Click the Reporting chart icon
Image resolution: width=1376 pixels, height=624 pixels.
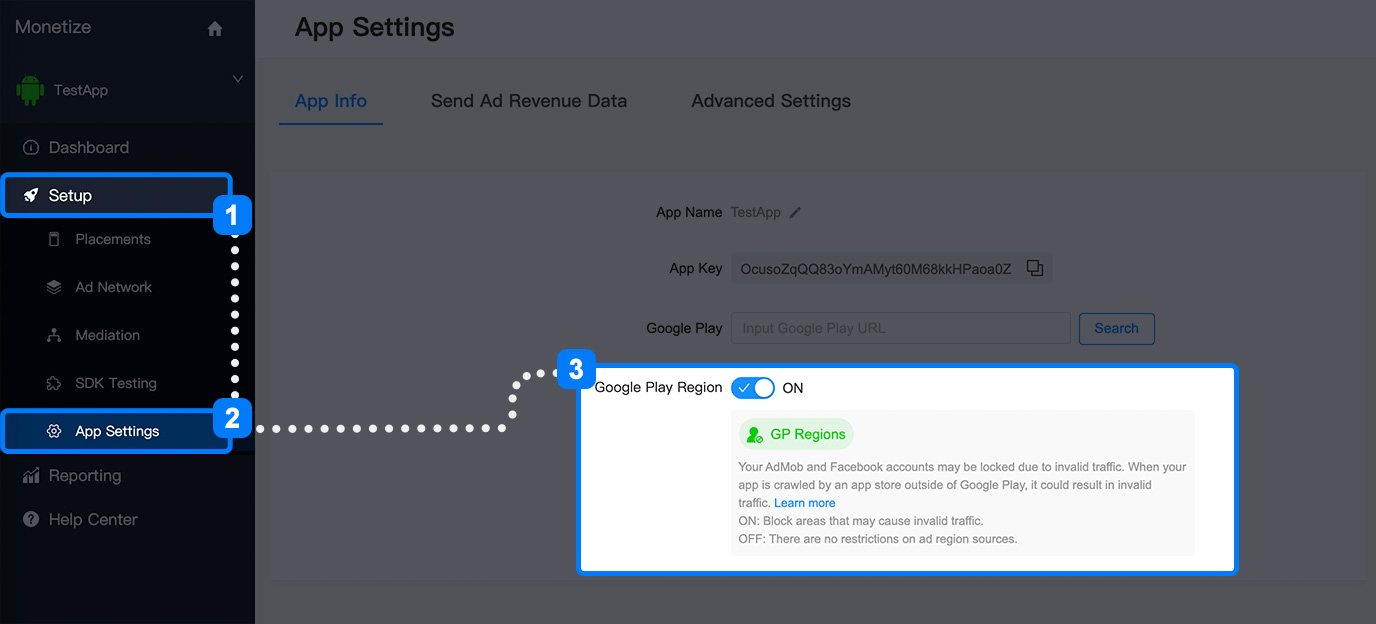(x=31, y=475)
